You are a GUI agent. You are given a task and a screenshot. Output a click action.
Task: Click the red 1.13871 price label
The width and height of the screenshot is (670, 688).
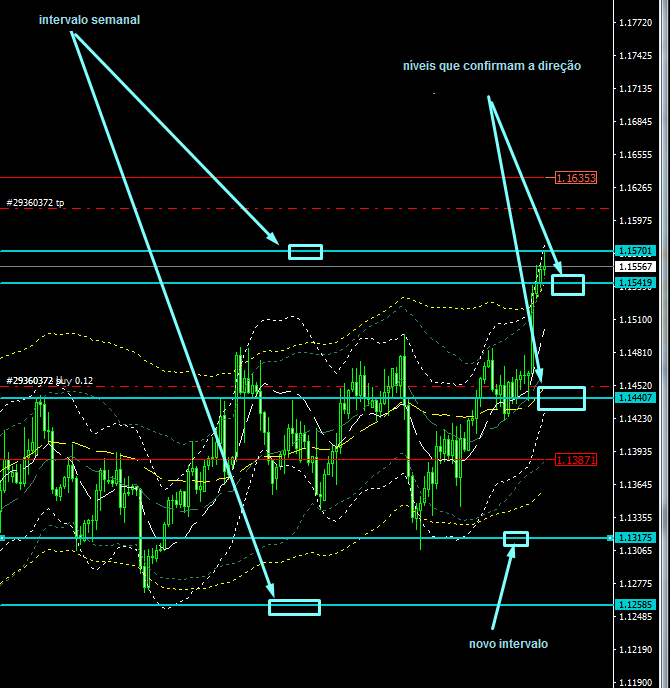(x=576, y=459)
